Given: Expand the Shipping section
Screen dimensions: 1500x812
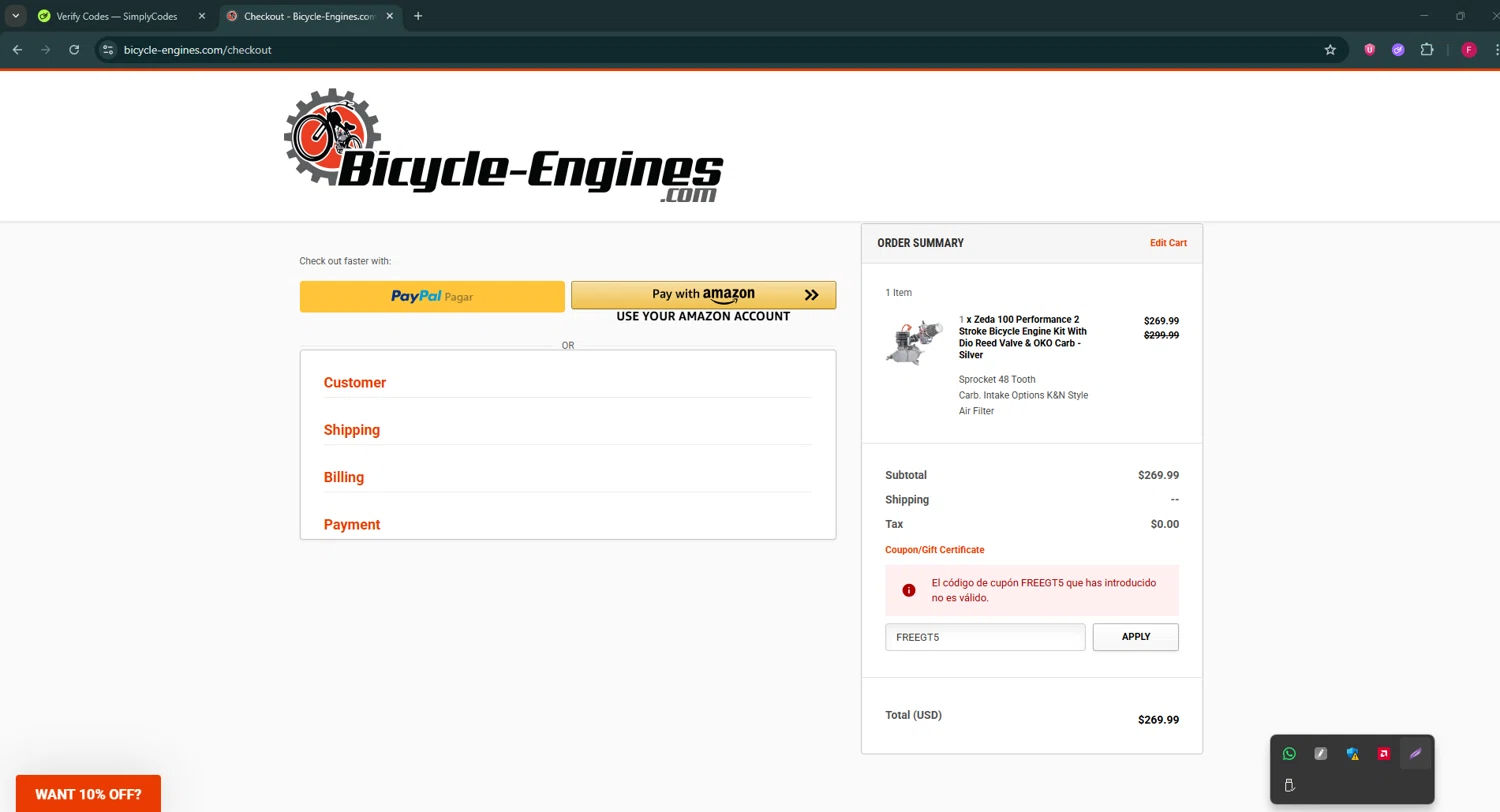Looking at the screenshot, I should (352, 430).
